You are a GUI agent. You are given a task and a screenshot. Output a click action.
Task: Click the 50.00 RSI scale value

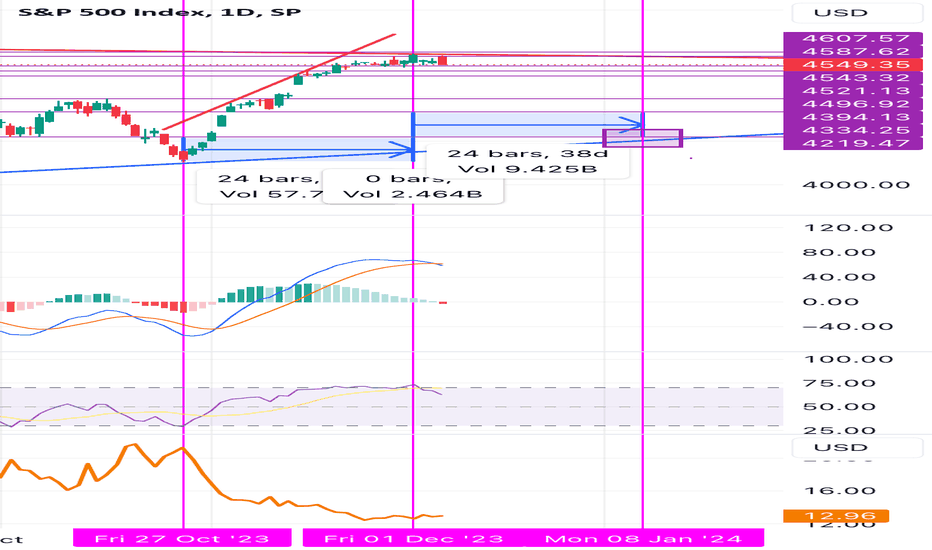click(839, 407)
